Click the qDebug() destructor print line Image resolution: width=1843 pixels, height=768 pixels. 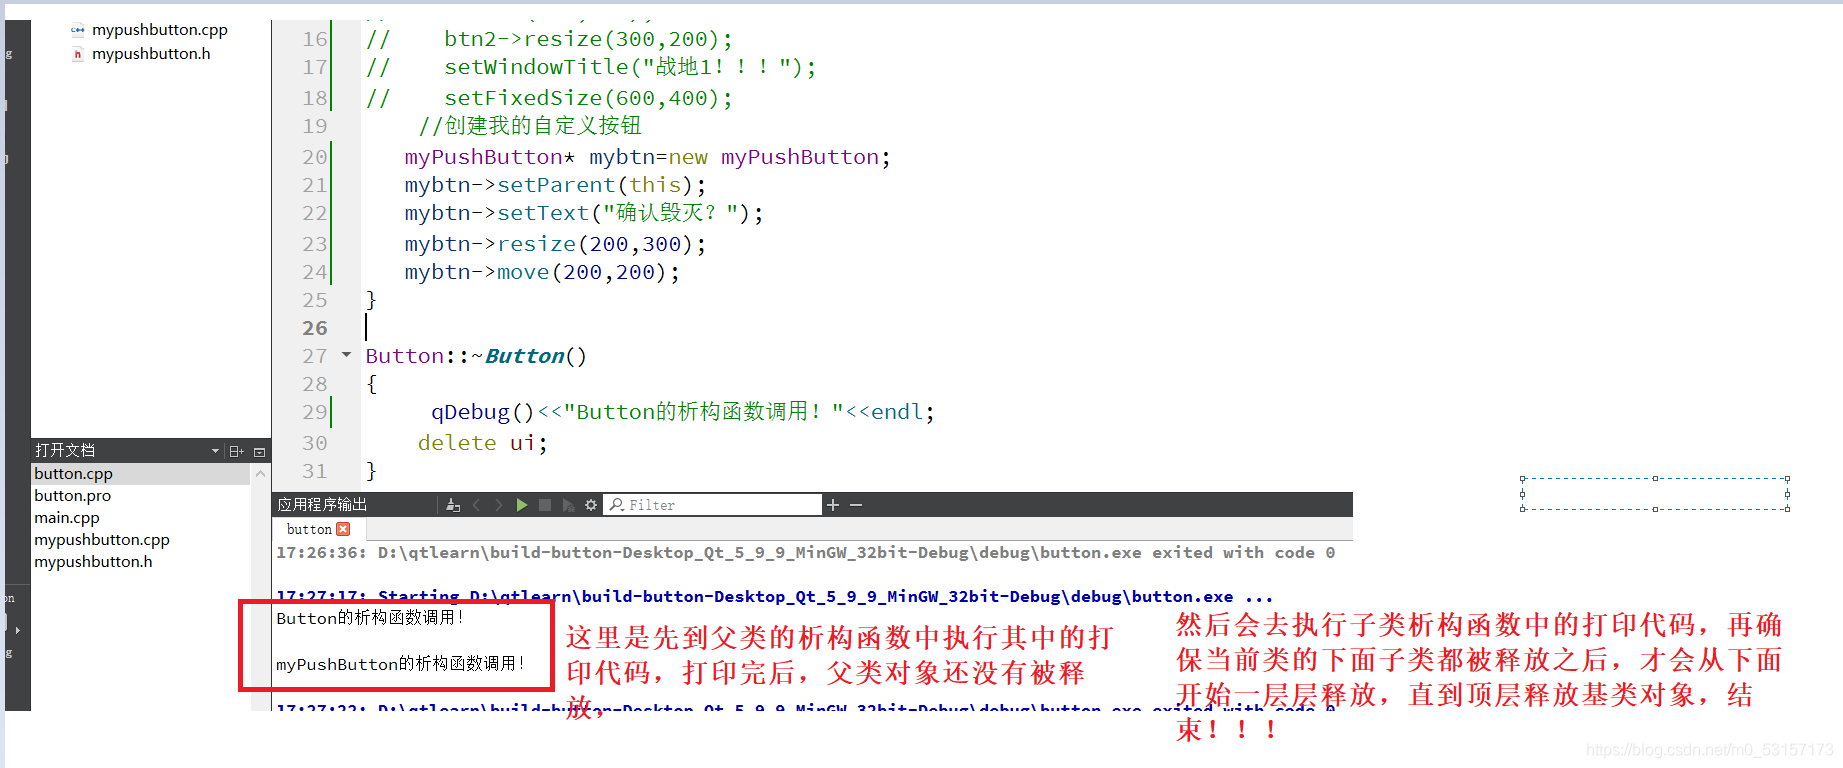[x=683, y=412]
